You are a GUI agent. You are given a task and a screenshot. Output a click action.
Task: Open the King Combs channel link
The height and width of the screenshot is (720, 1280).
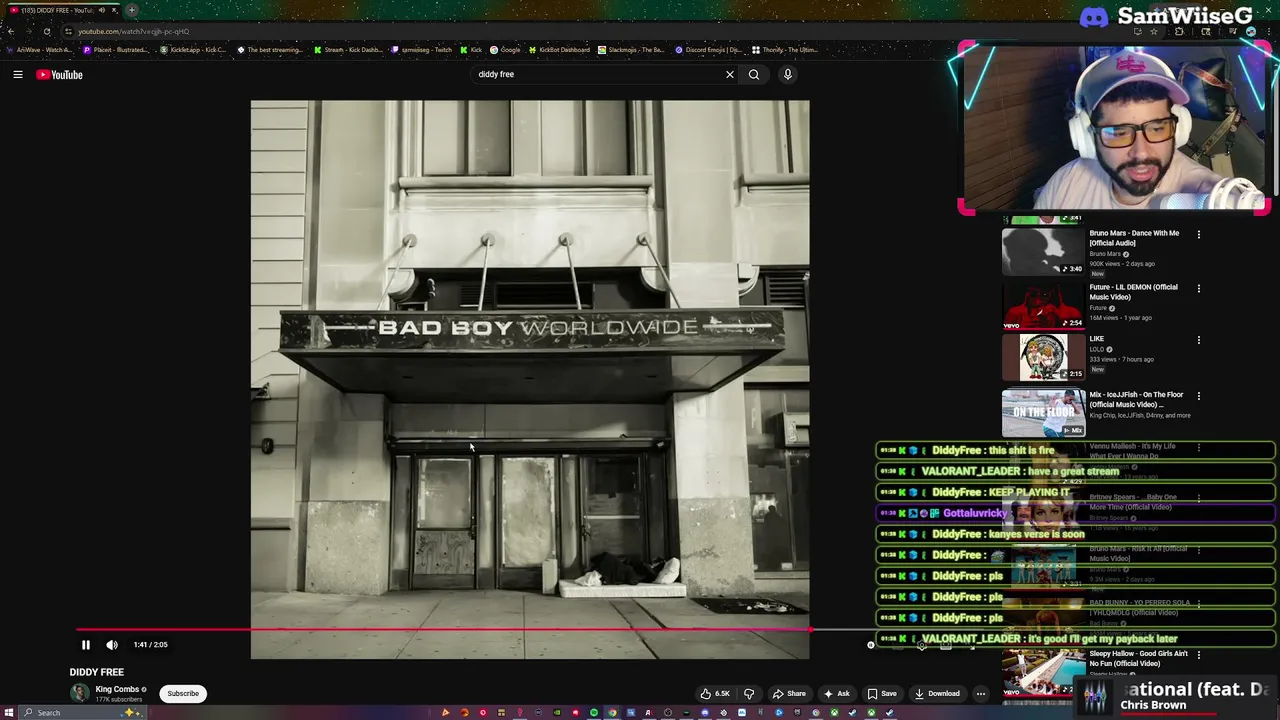117,689
